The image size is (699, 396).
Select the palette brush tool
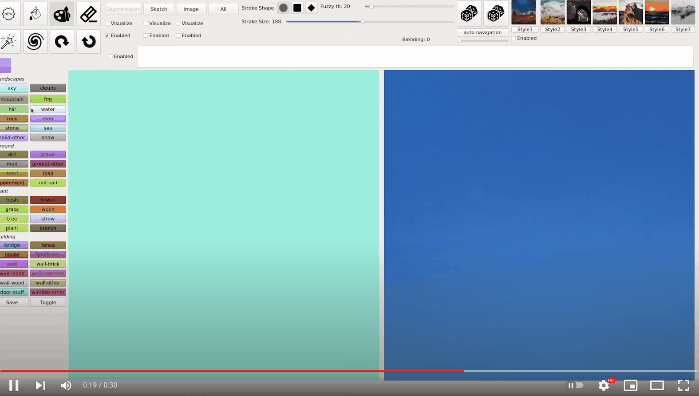point(62,14)
